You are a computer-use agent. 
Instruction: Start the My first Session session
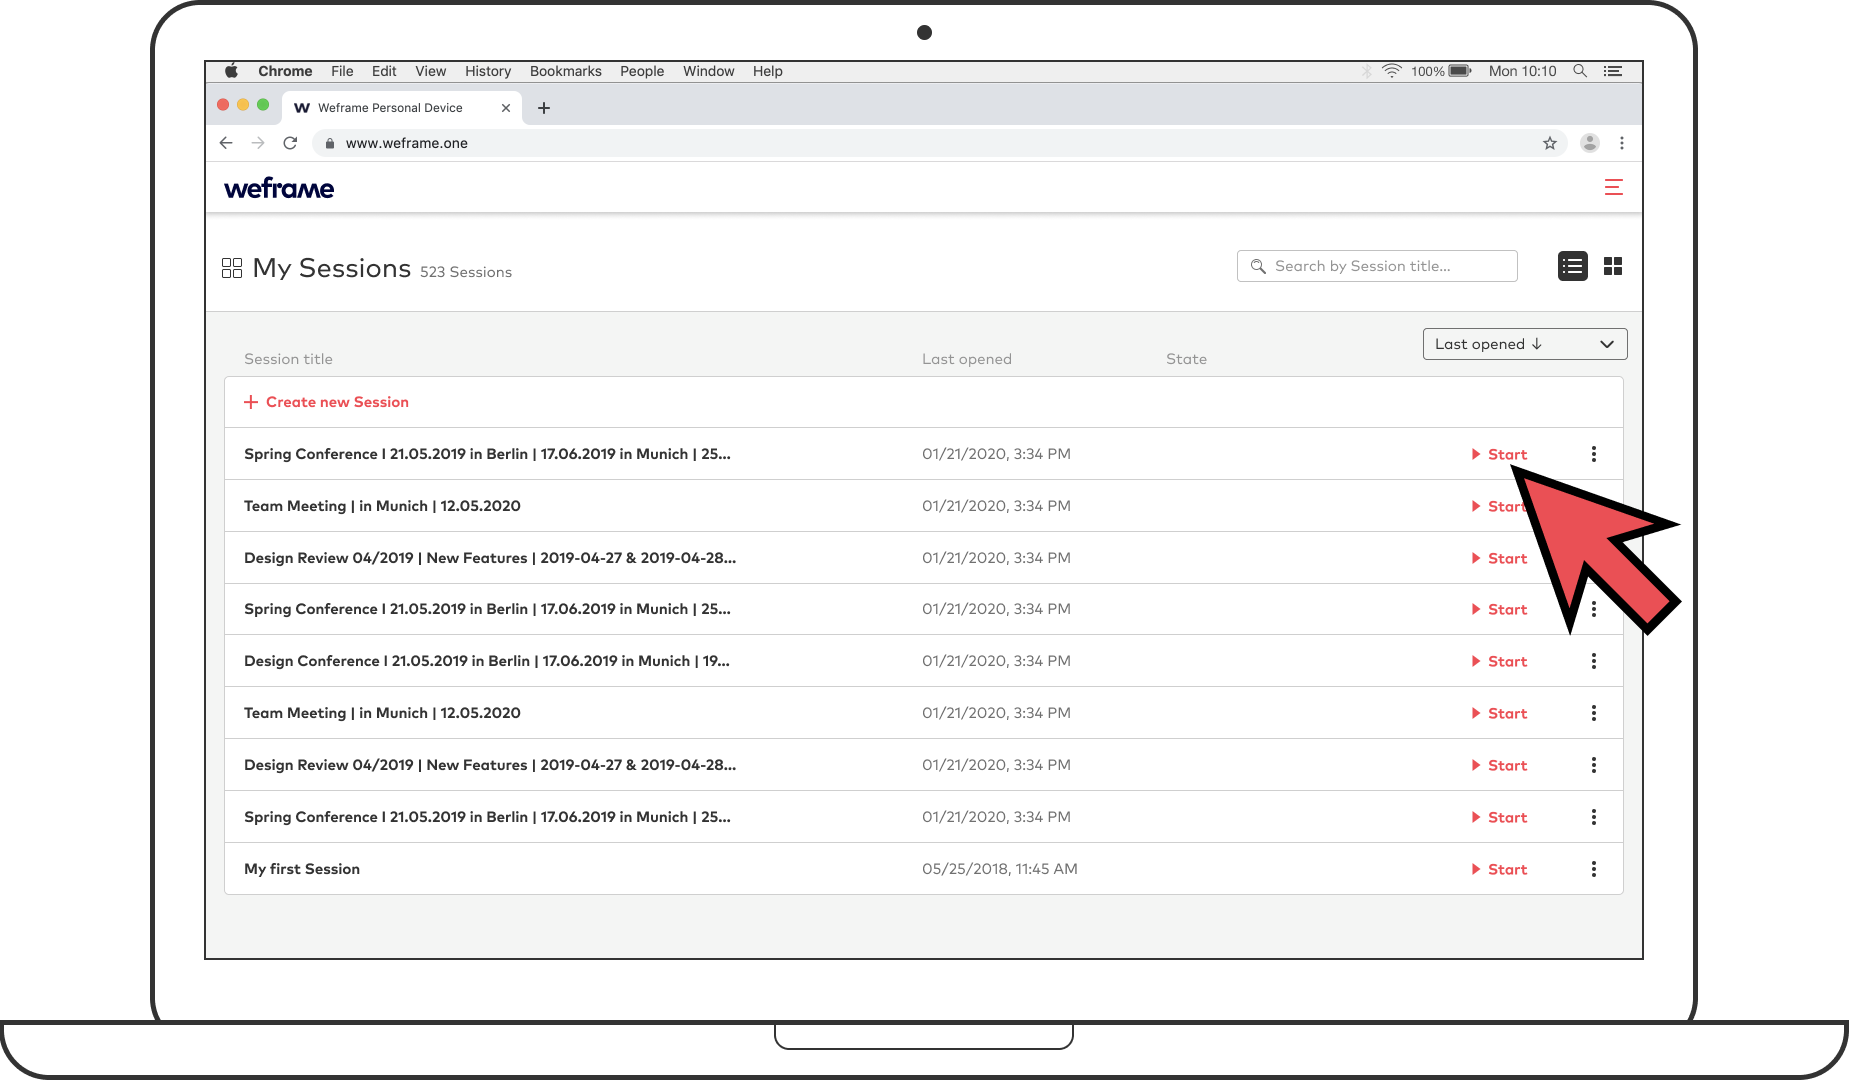(x=1500, y=869)
